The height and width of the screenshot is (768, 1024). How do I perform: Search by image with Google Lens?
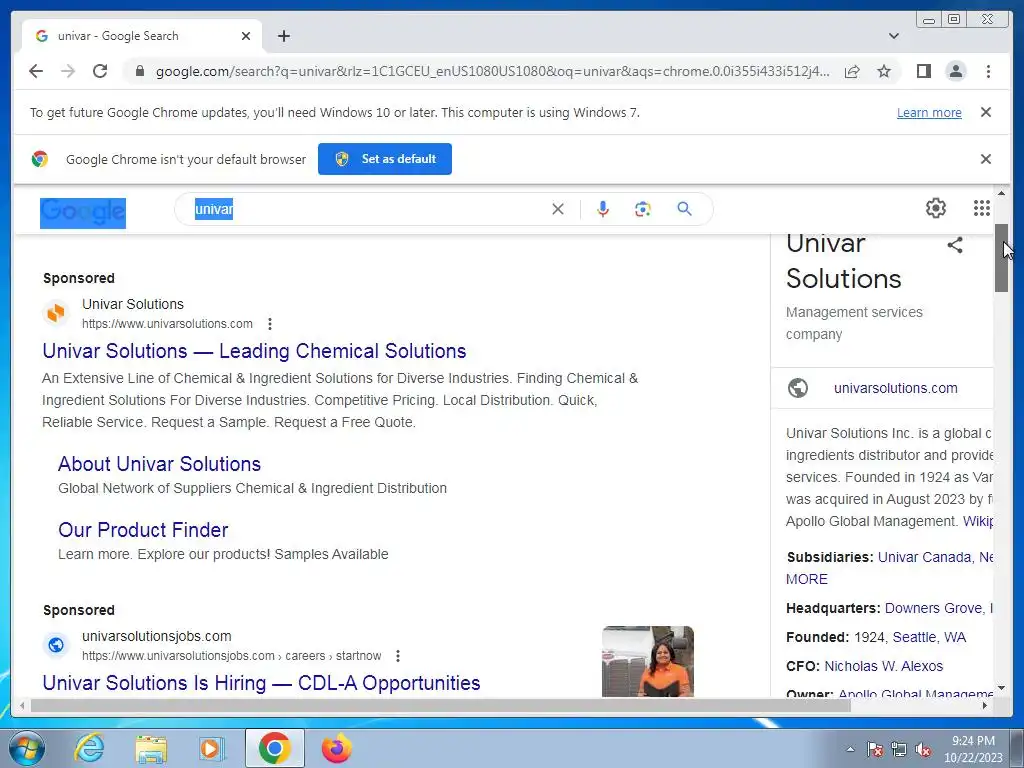point(643,209)
